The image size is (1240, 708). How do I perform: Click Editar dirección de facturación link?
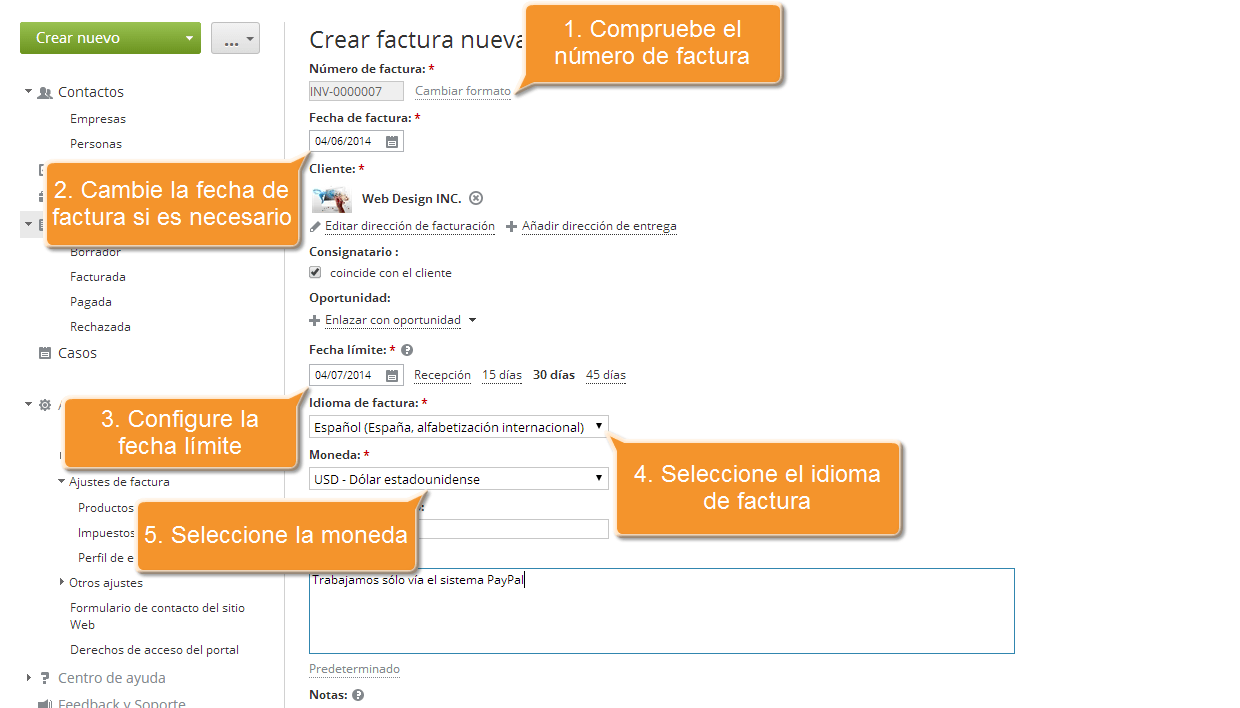tap(410, 226)
